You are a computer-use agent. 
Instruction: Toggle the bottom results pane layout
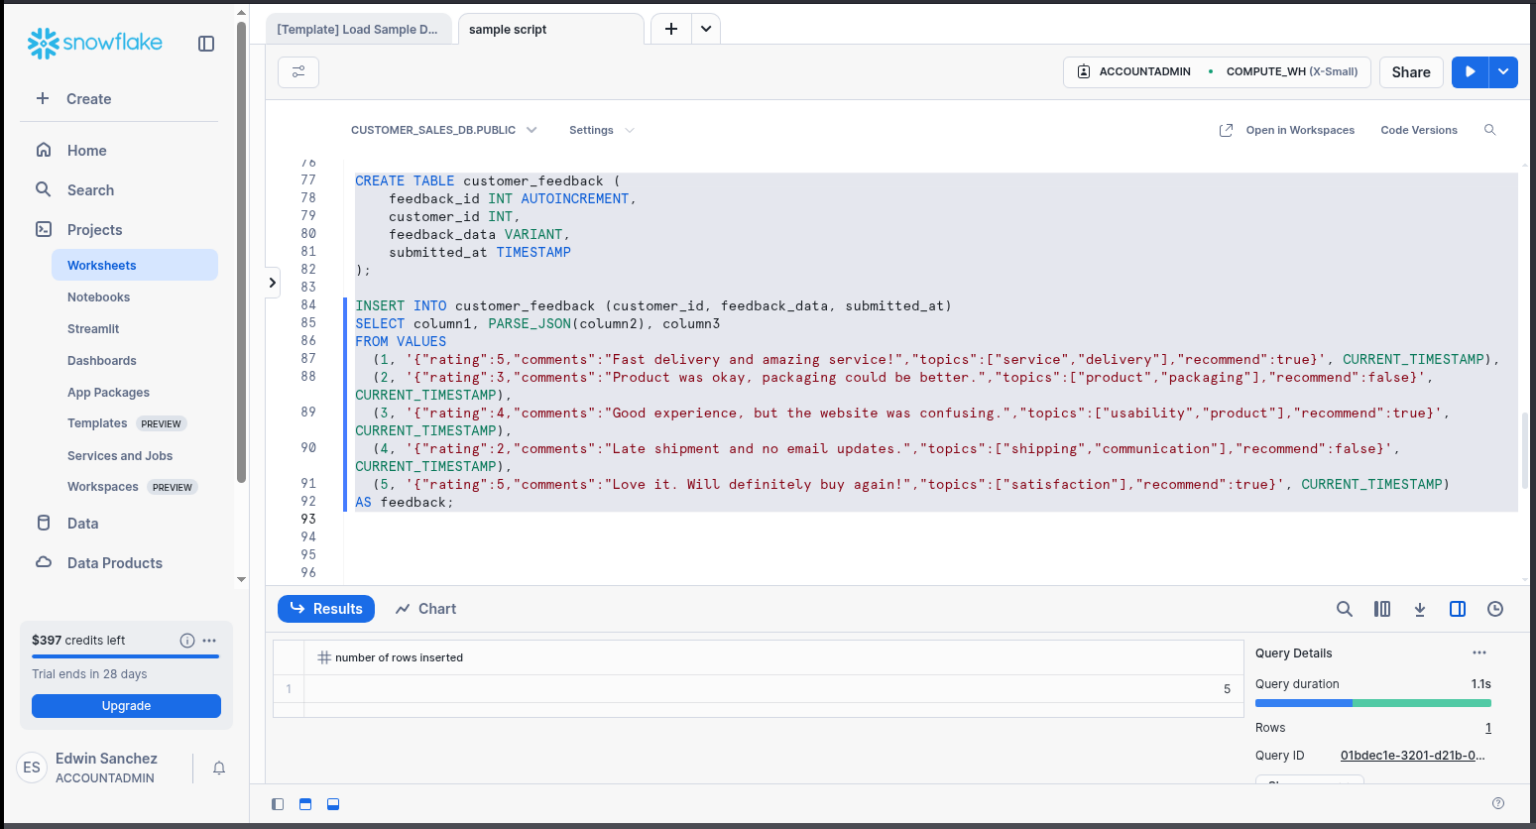click(333, 804)
